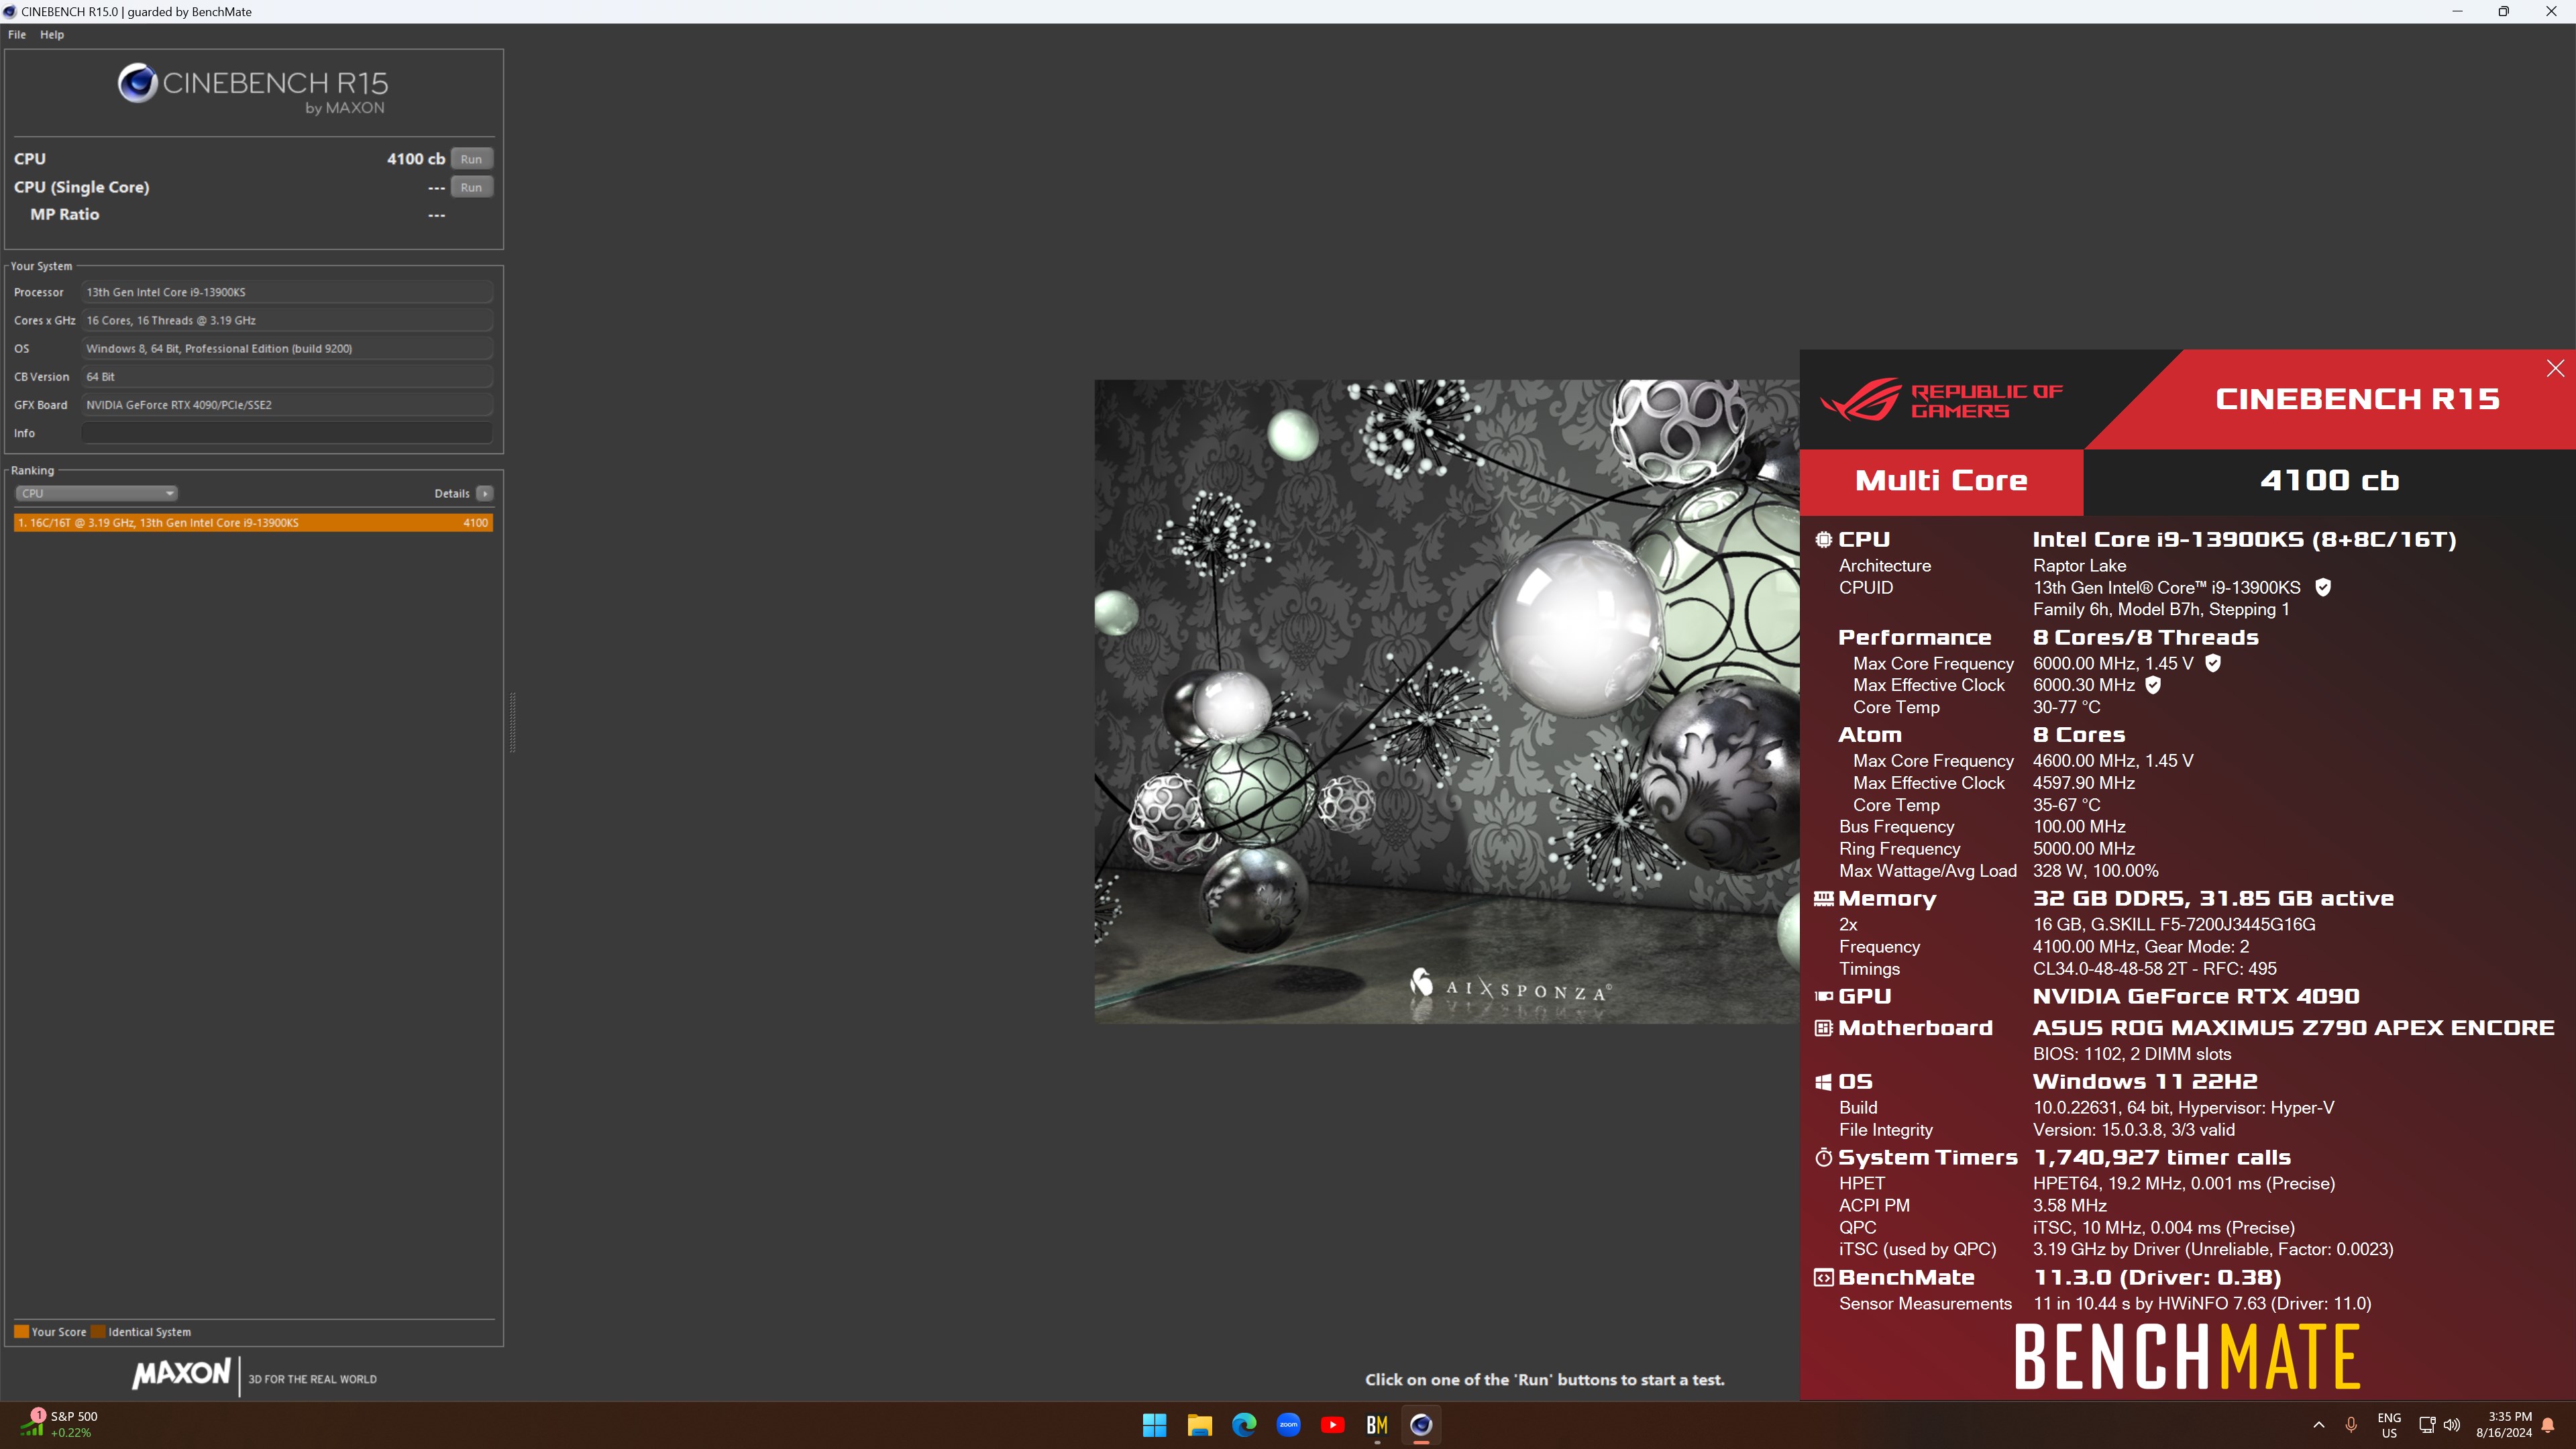Click the microphone tray icon
Viewport: 2576px width, 1449px height.
pyautogui.click(x=2351, y=1425)
